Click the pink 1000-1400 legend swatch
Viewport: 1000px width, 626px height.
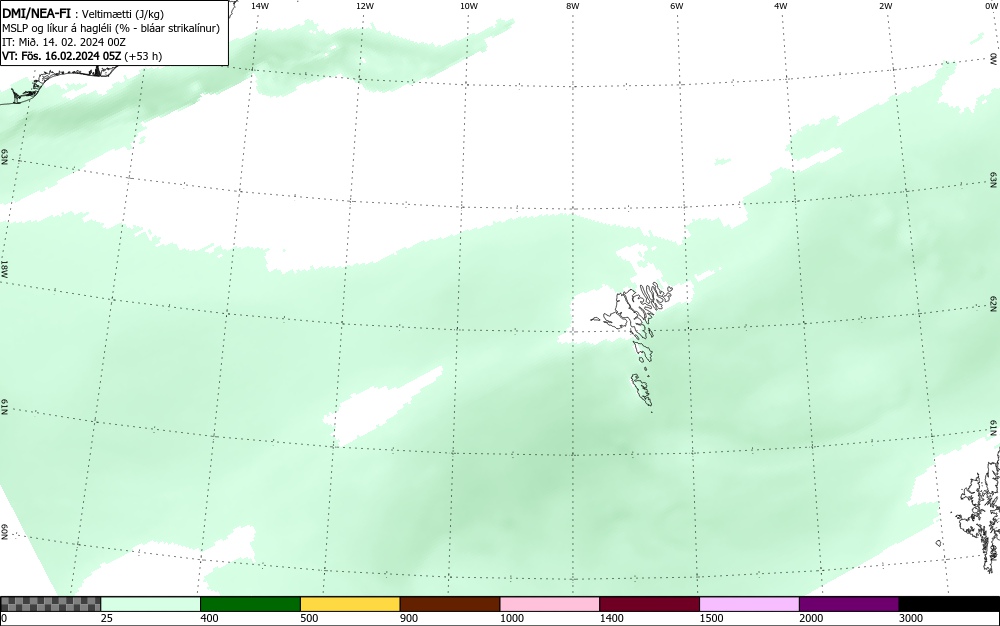(550, 604)
